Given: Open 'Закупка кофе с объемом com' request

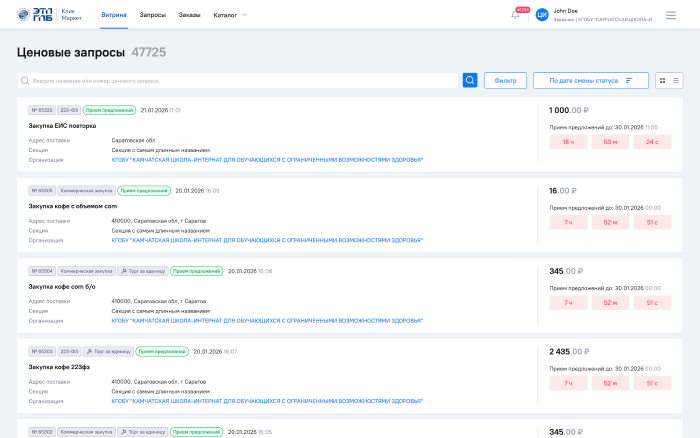Looking at the screenshot, I should tap(73, 206).
